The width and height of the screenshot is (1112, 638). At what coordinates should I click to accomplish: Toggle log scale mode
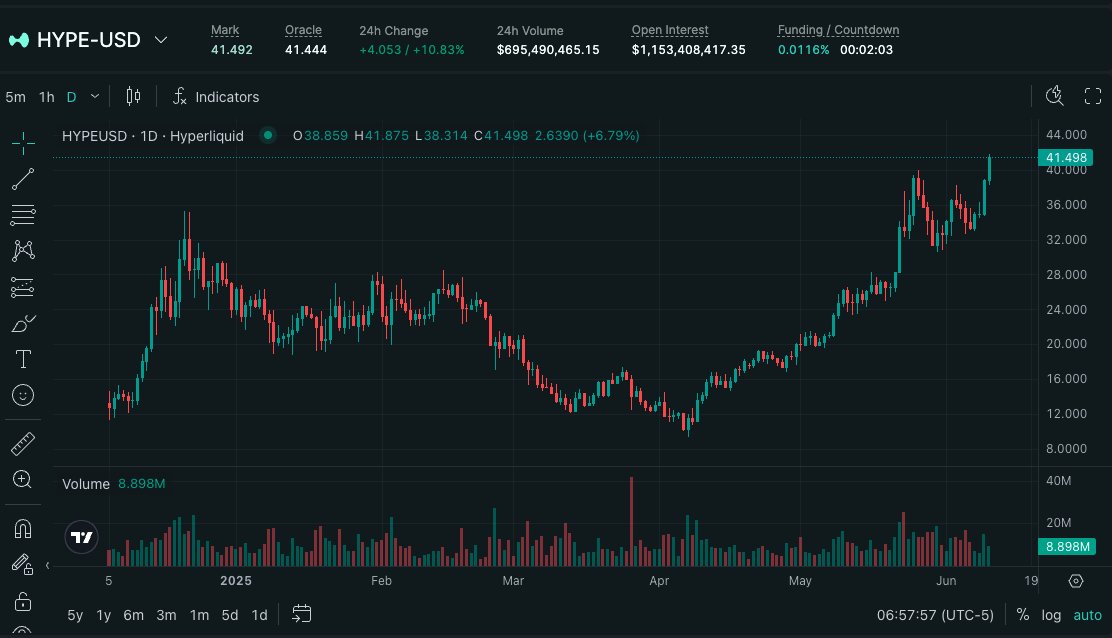[x=1051, y=615]
